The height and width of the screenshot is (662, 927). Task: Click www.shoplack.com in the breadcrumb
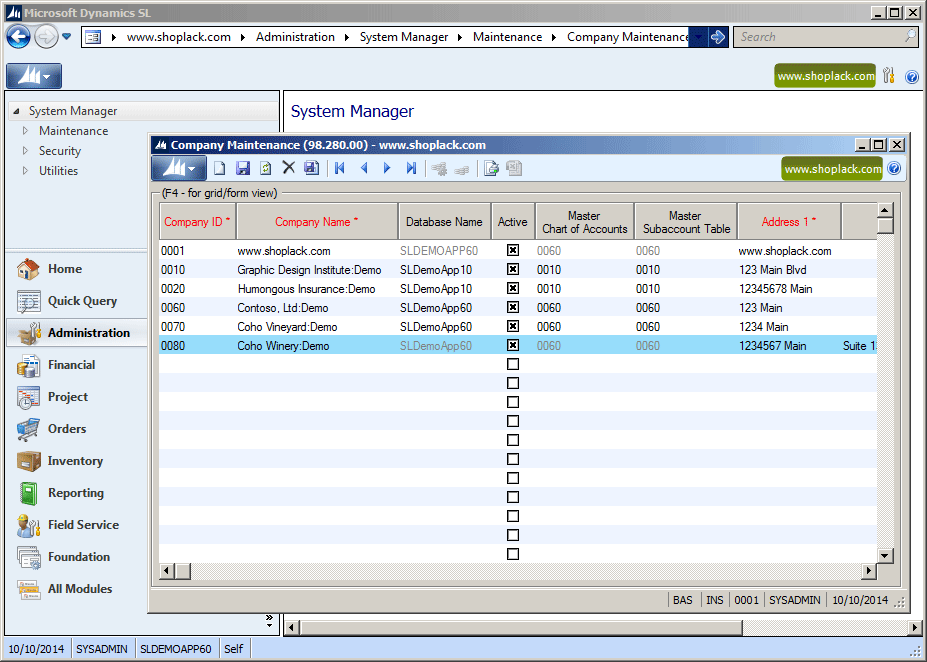tap(179, 37)
